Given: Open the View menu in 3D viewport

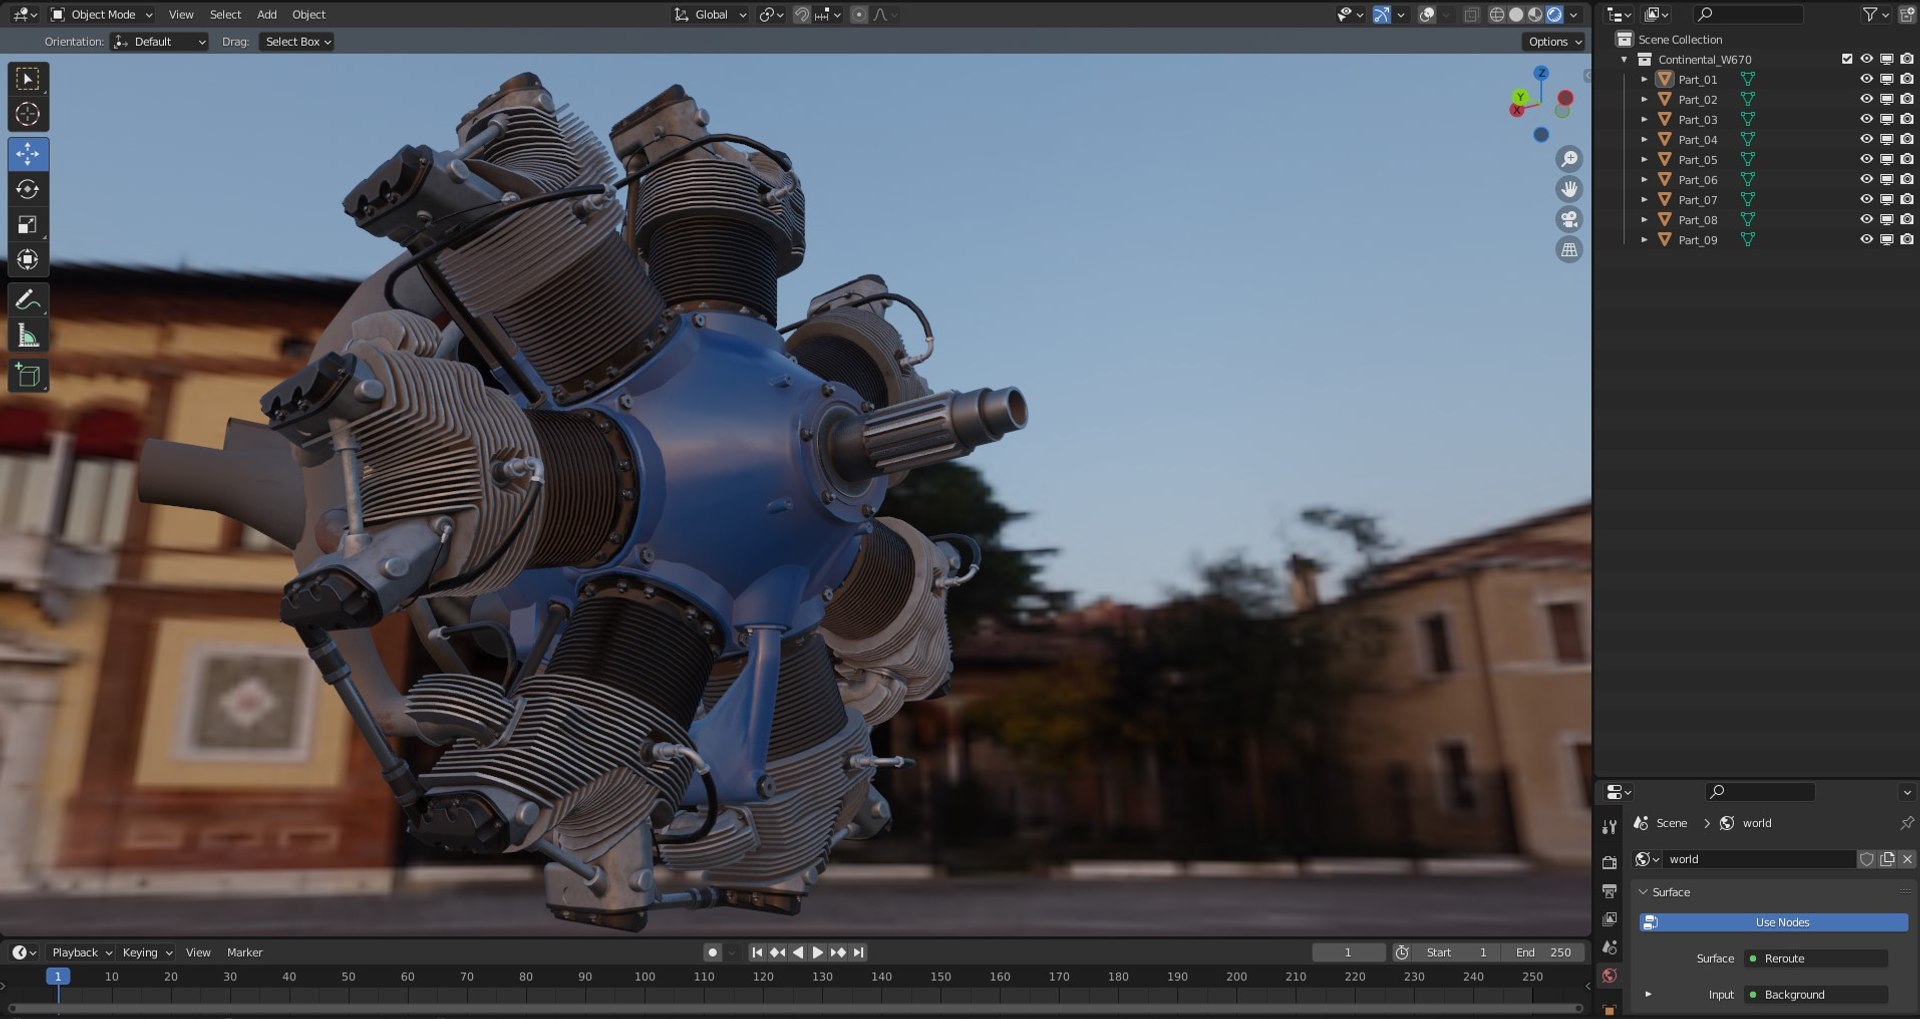Looking at the screenshot, I should [181, 15].
